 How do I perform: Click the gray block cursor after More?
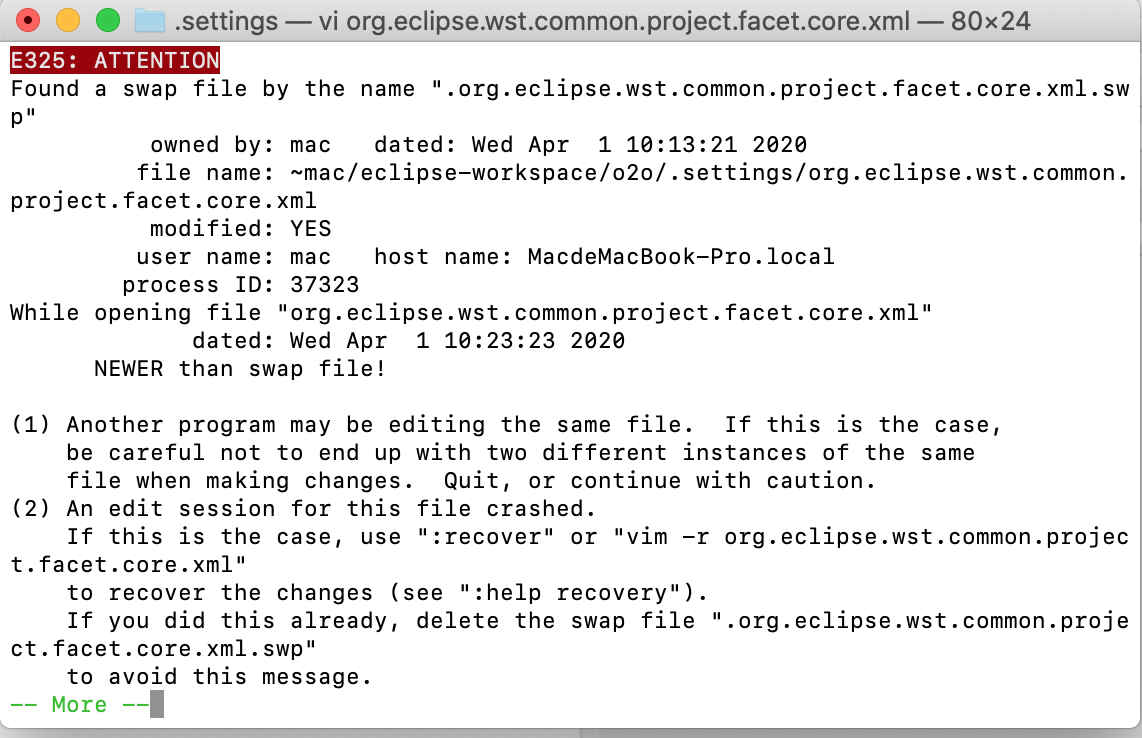click(156, 705)
